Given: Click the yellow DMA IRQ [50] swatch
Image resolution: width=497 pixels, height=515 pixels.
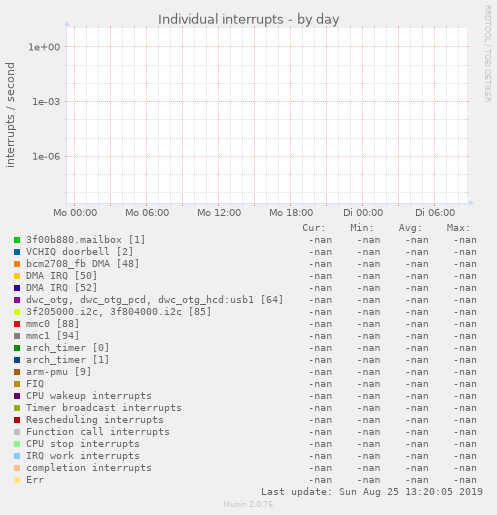Looking at the screenshot, I should pos(17,276).
